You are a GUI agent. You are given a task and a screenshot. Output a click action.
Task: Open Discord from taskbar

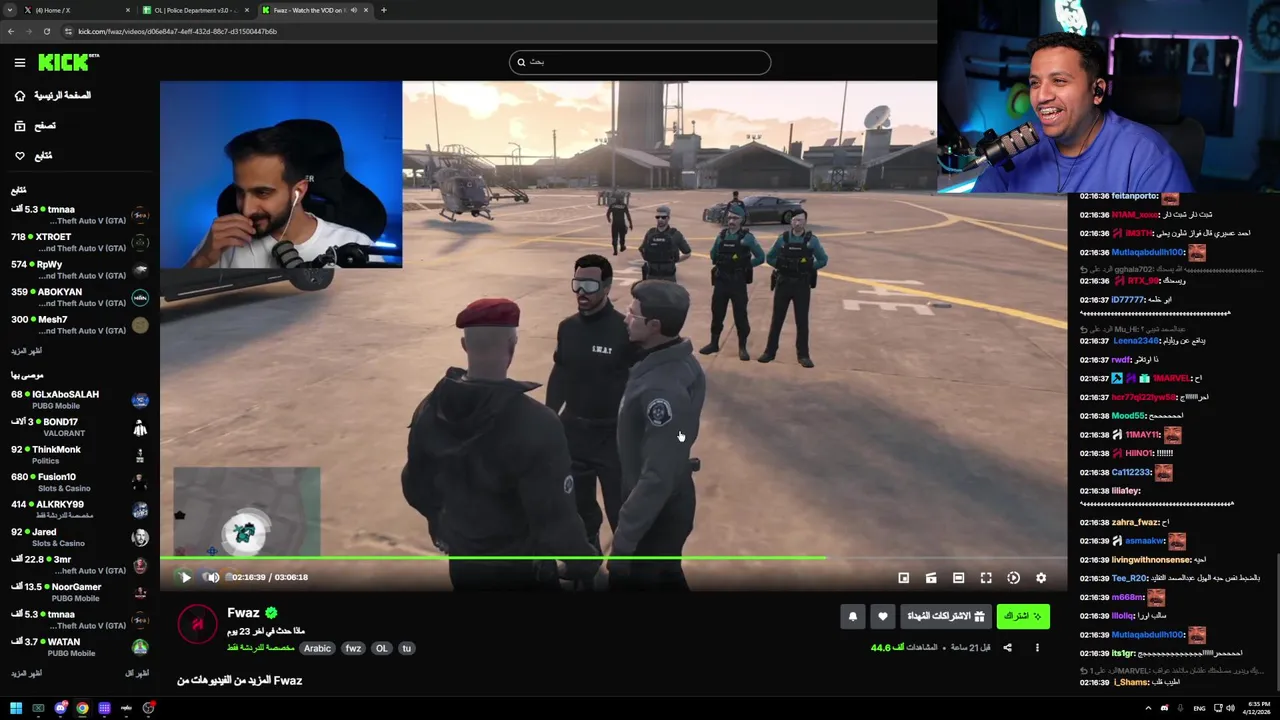pyautogui.click(x=60, y=708)
